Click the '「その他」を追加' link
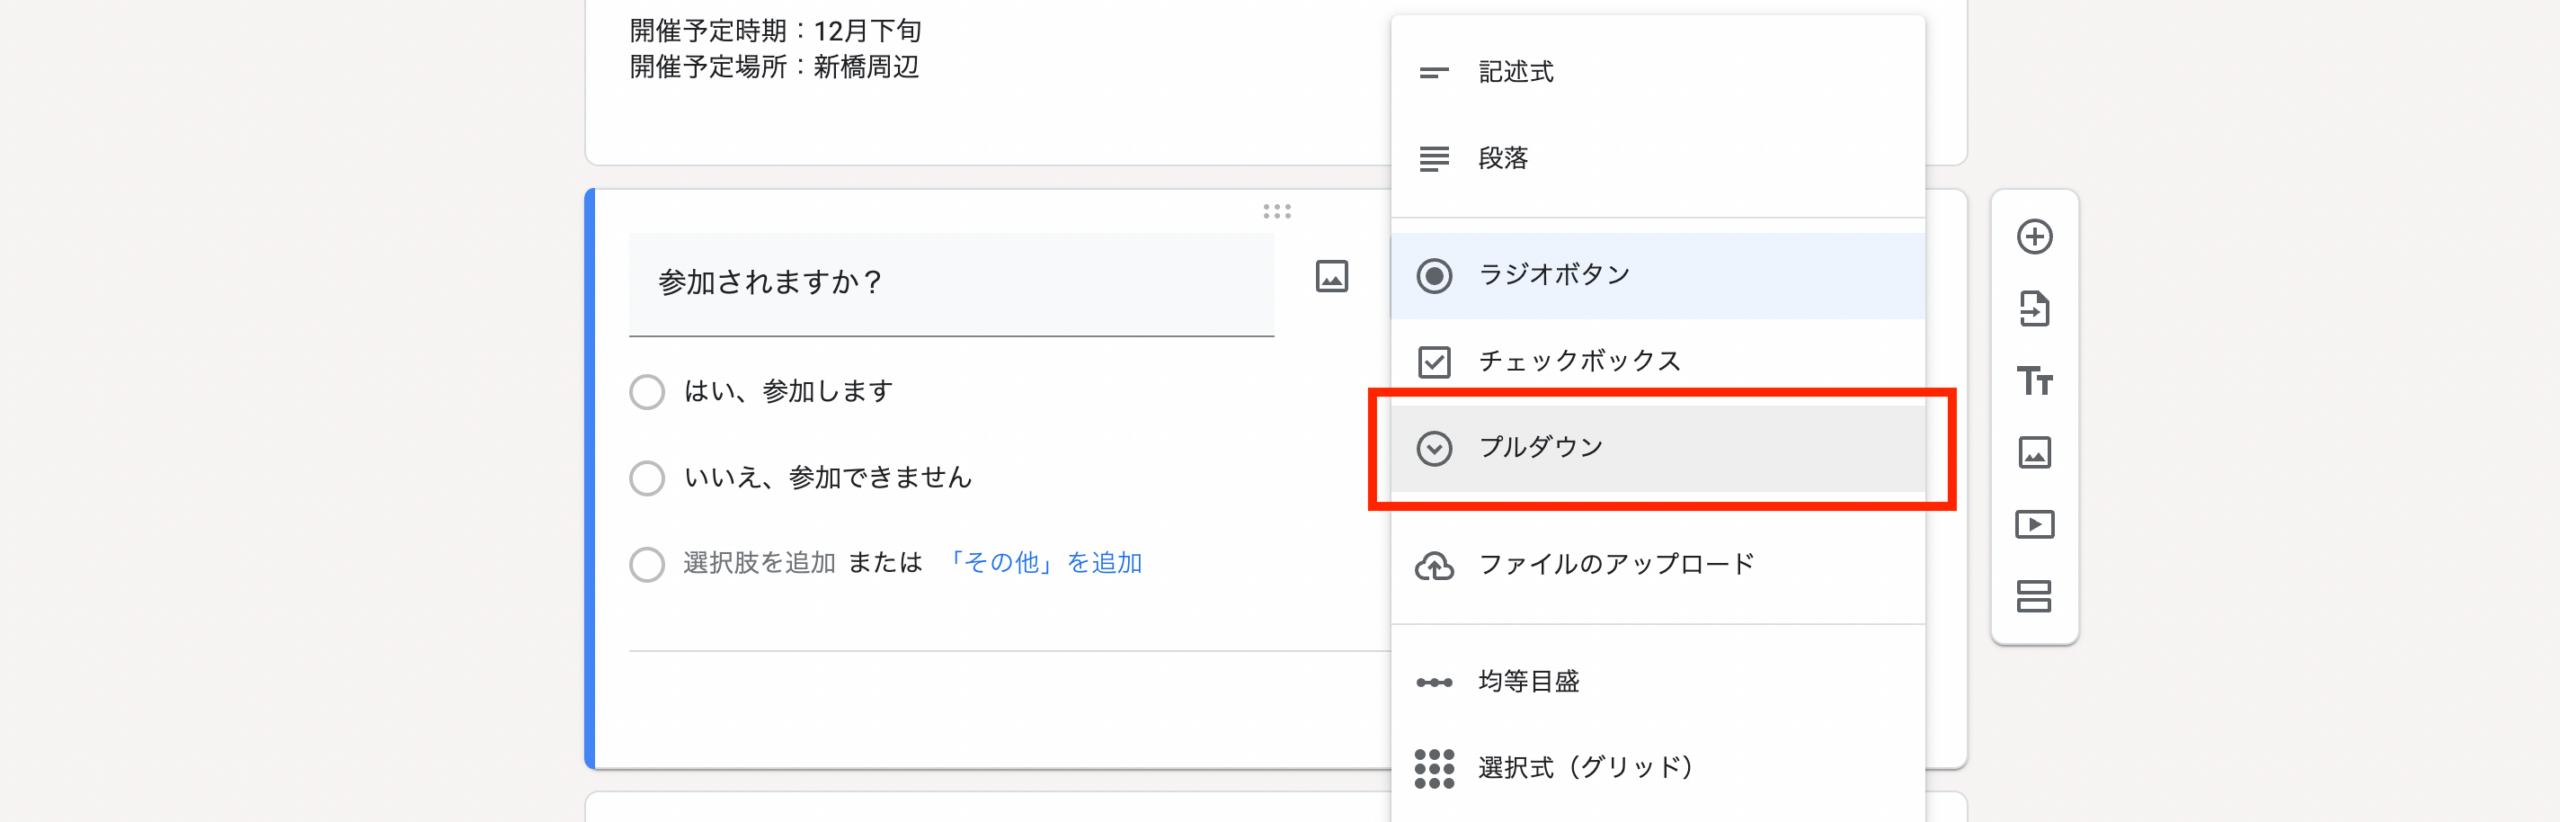 click(1042, 563)
